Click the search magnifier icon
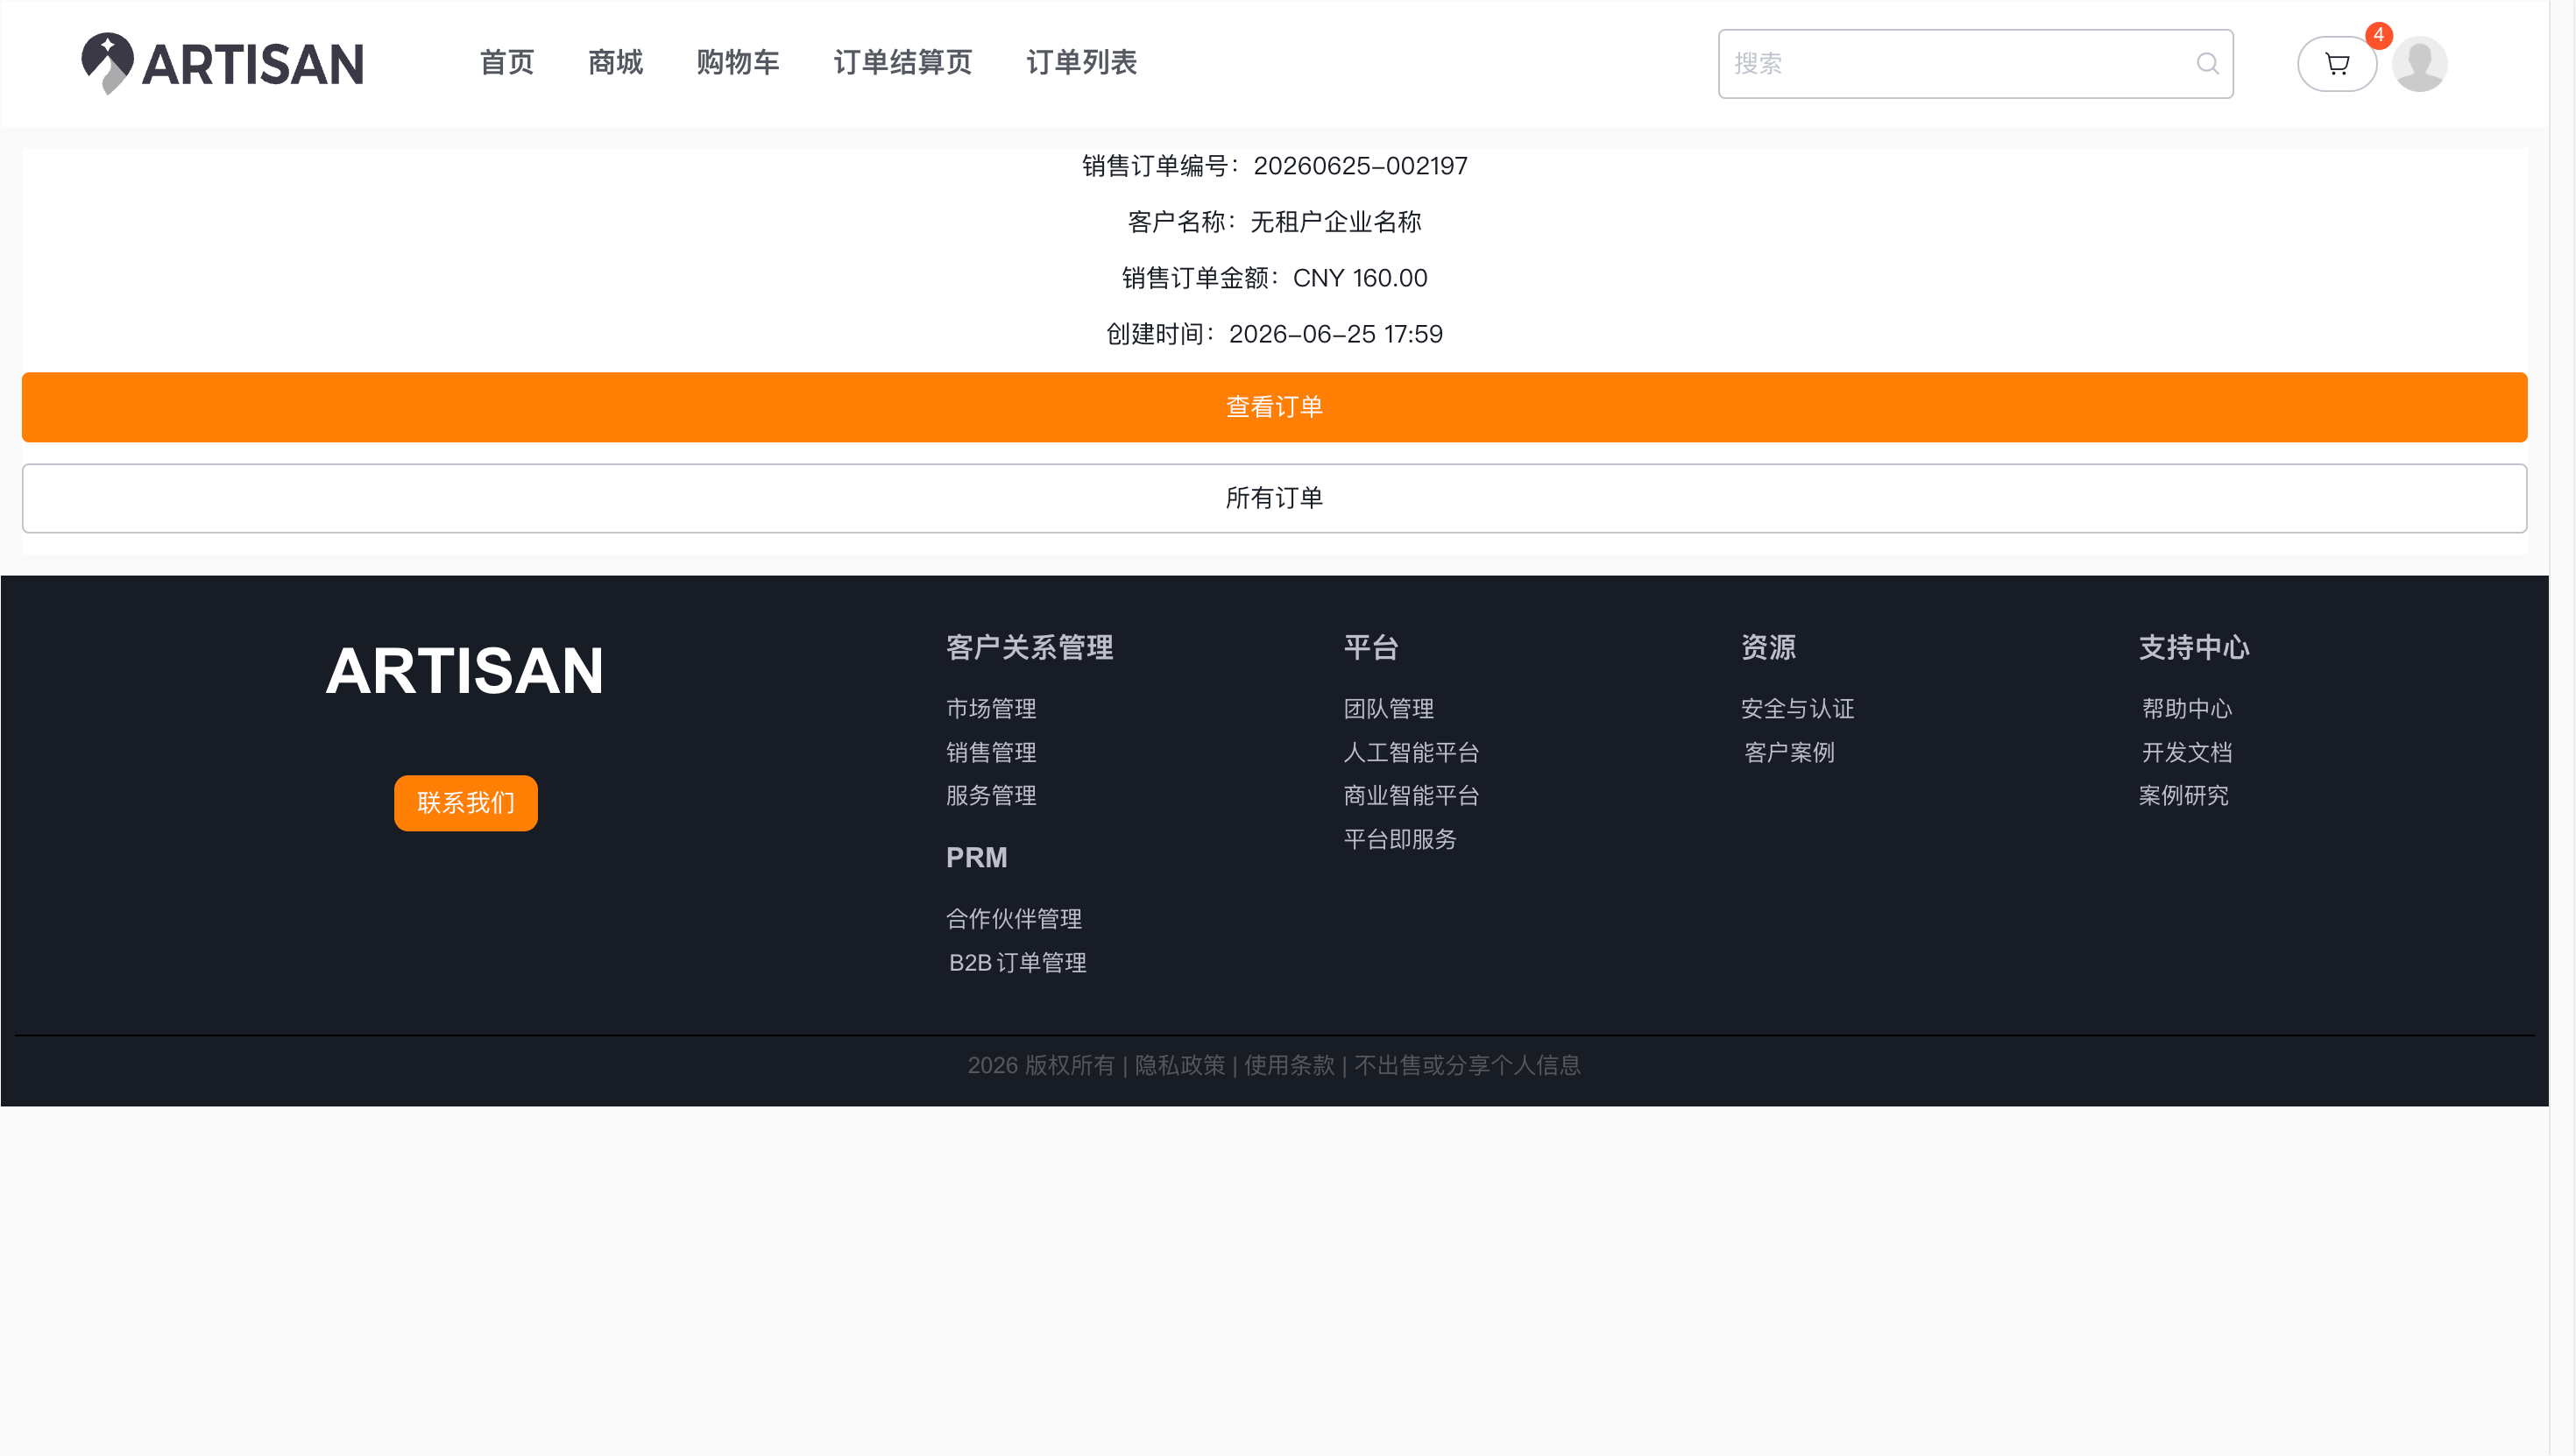Image resolution: width=2576 pixels, height=1456 pixels. tap(2207, 64)
